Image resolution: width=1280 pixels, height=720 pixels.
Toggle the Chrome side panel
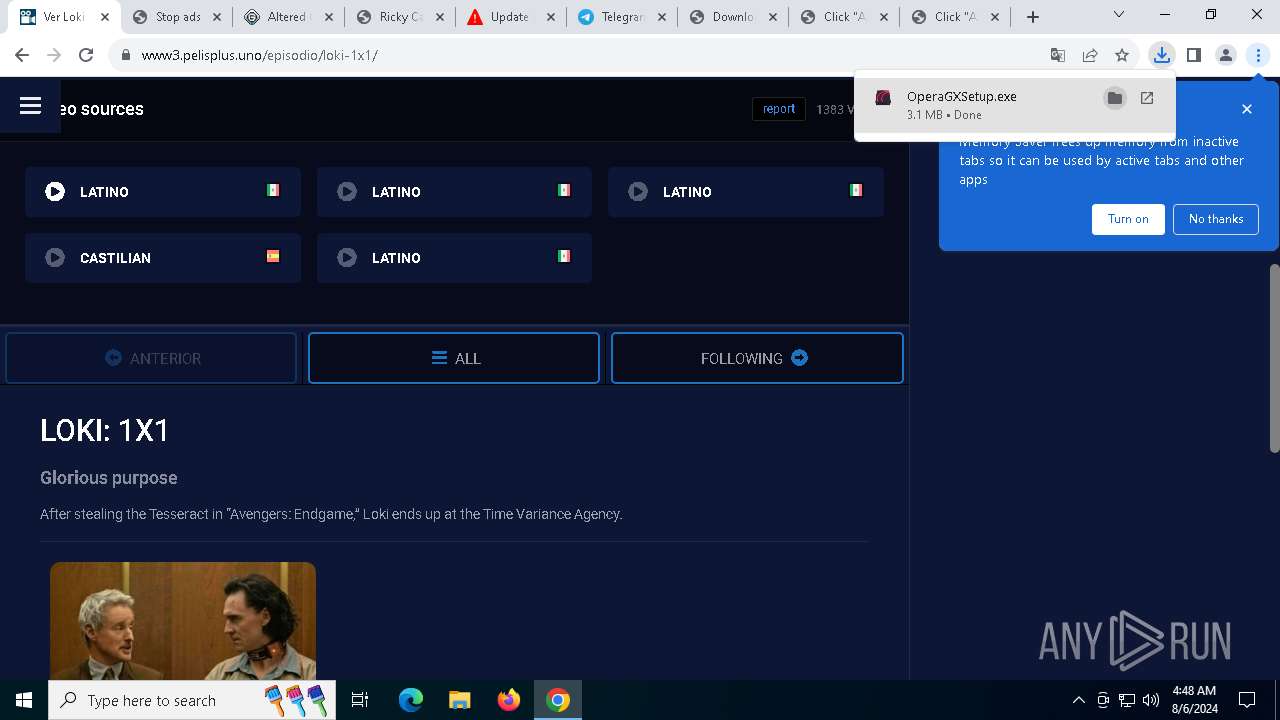[1193, 55]
